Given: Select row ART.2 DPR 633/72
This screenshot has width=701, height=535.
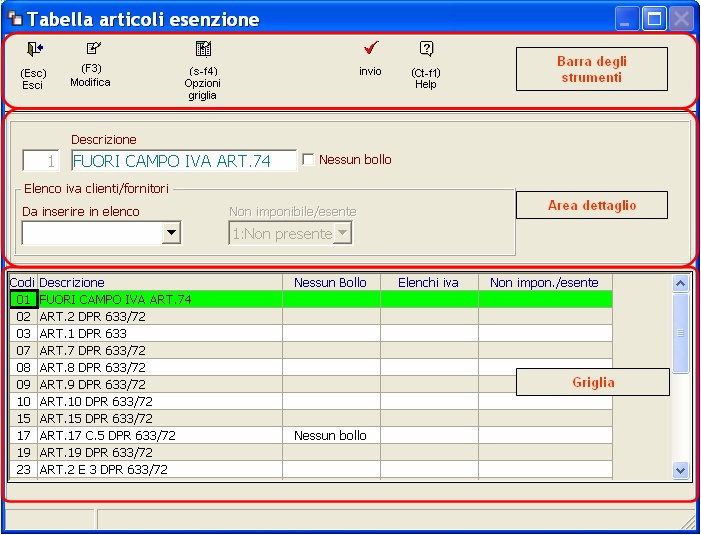Looking at the screenshot, I should click(x=311, y=316).
